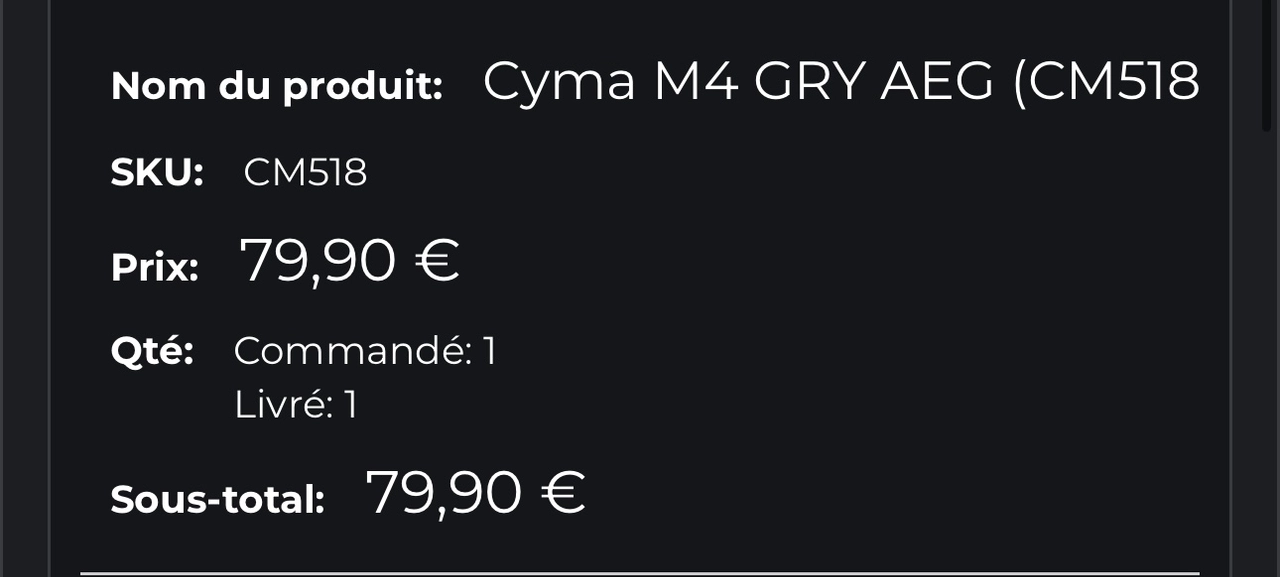The height and width of the screenshot is (577, 1280).
Task: Click the word "Cyma" in the product name
Action: coord(559,82)
